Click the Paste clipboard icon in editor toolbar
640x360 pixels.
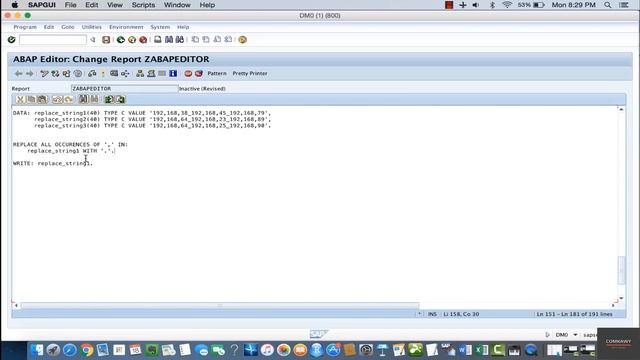point(42,99)
